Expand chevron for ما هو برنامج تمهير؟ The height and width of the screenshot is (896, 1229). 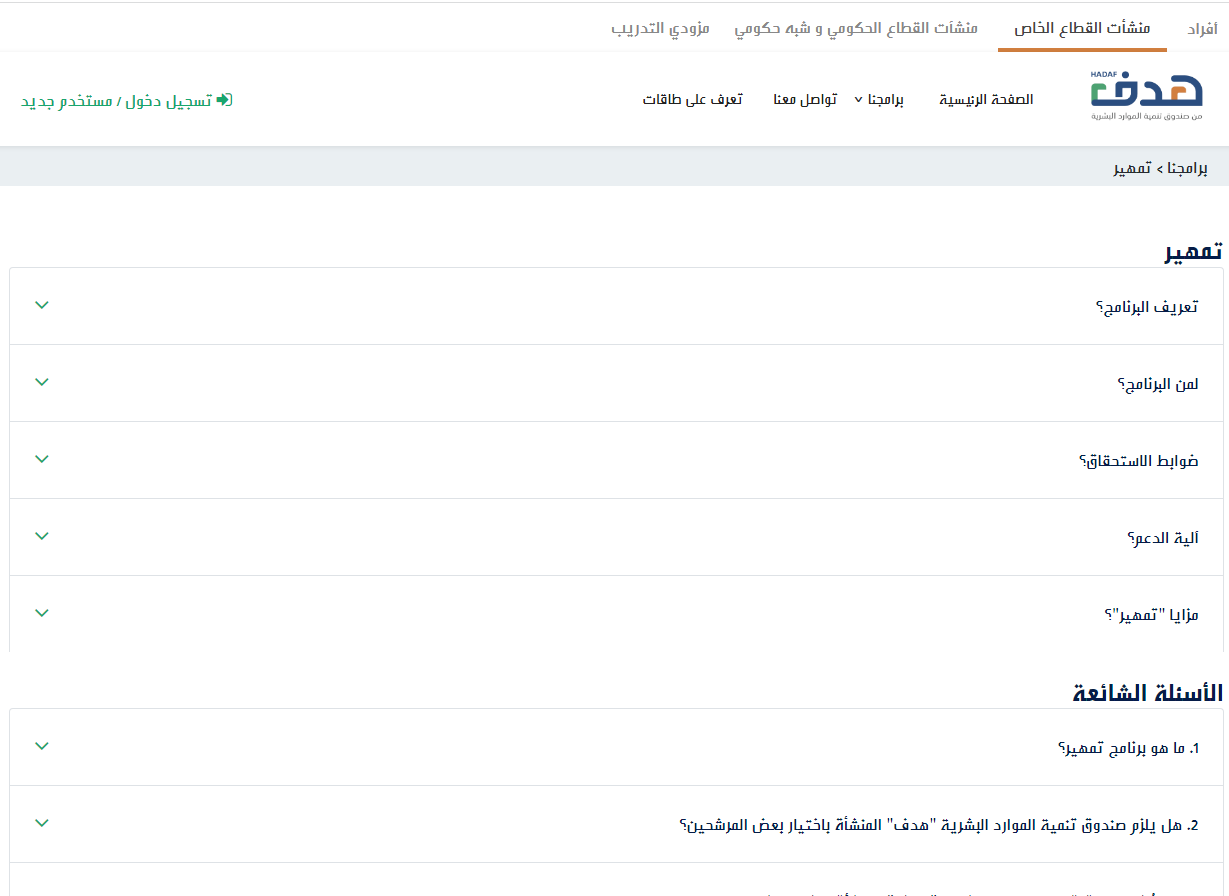(42, 746)
